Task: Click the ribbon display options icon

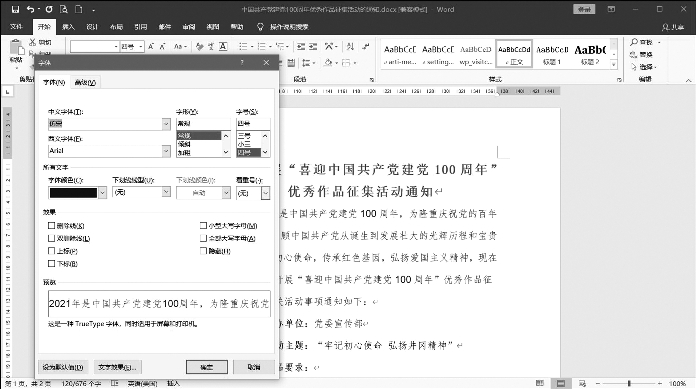Action: [611, 9]
